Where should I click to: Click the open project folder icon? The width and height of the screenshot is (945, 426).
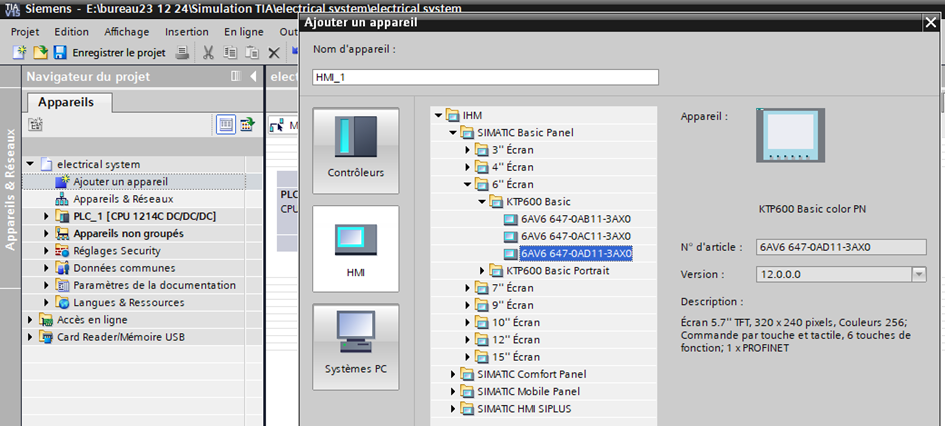click(x=40, y=52)
